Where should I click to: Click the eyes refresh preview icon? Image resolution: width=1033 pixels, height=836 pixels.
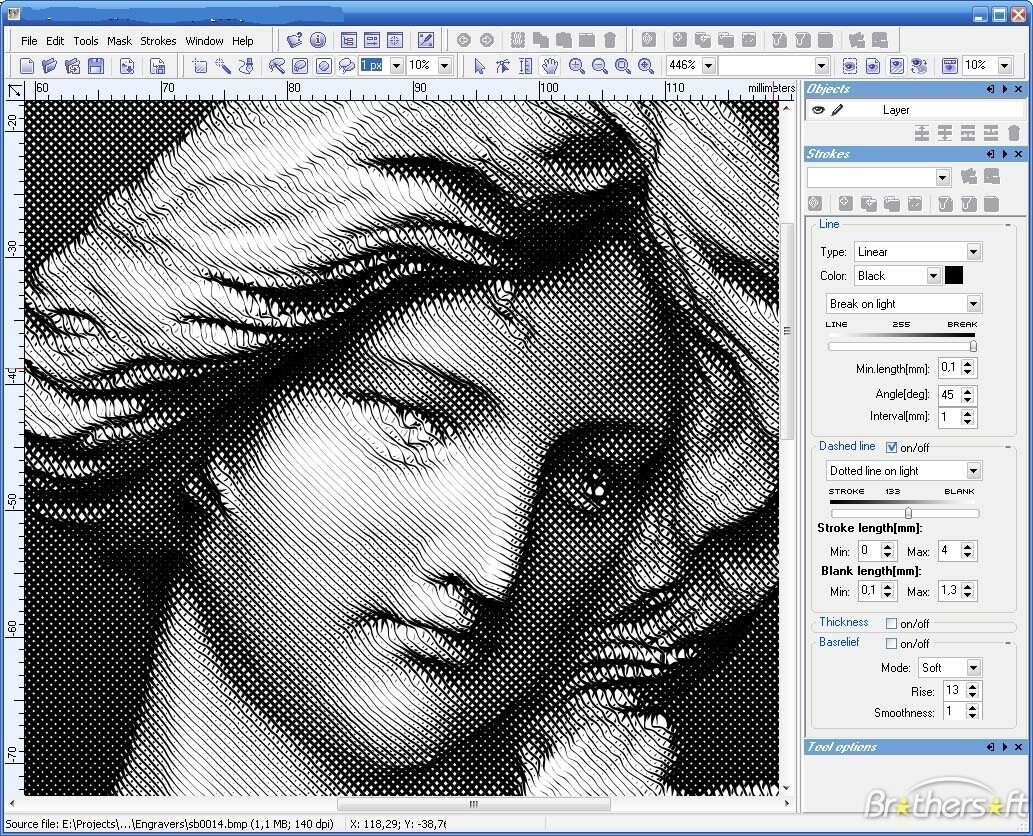click(x=919, y=66)
